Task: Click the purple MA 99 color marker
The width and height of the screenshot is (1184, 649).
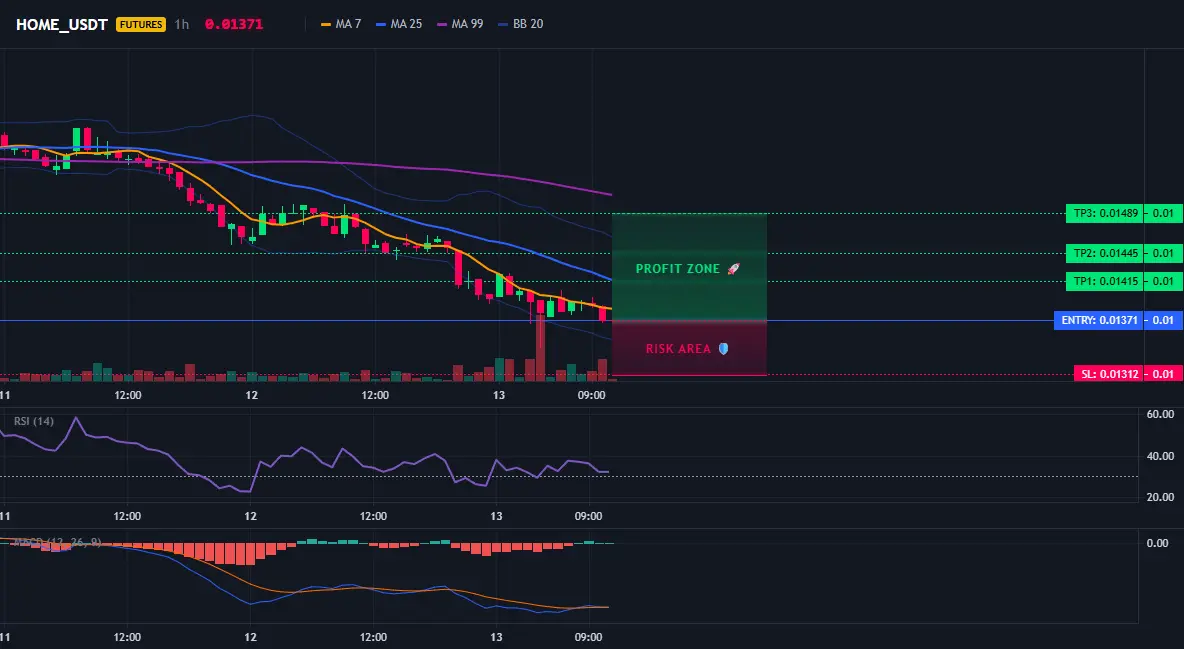Action: pos(442,24)
